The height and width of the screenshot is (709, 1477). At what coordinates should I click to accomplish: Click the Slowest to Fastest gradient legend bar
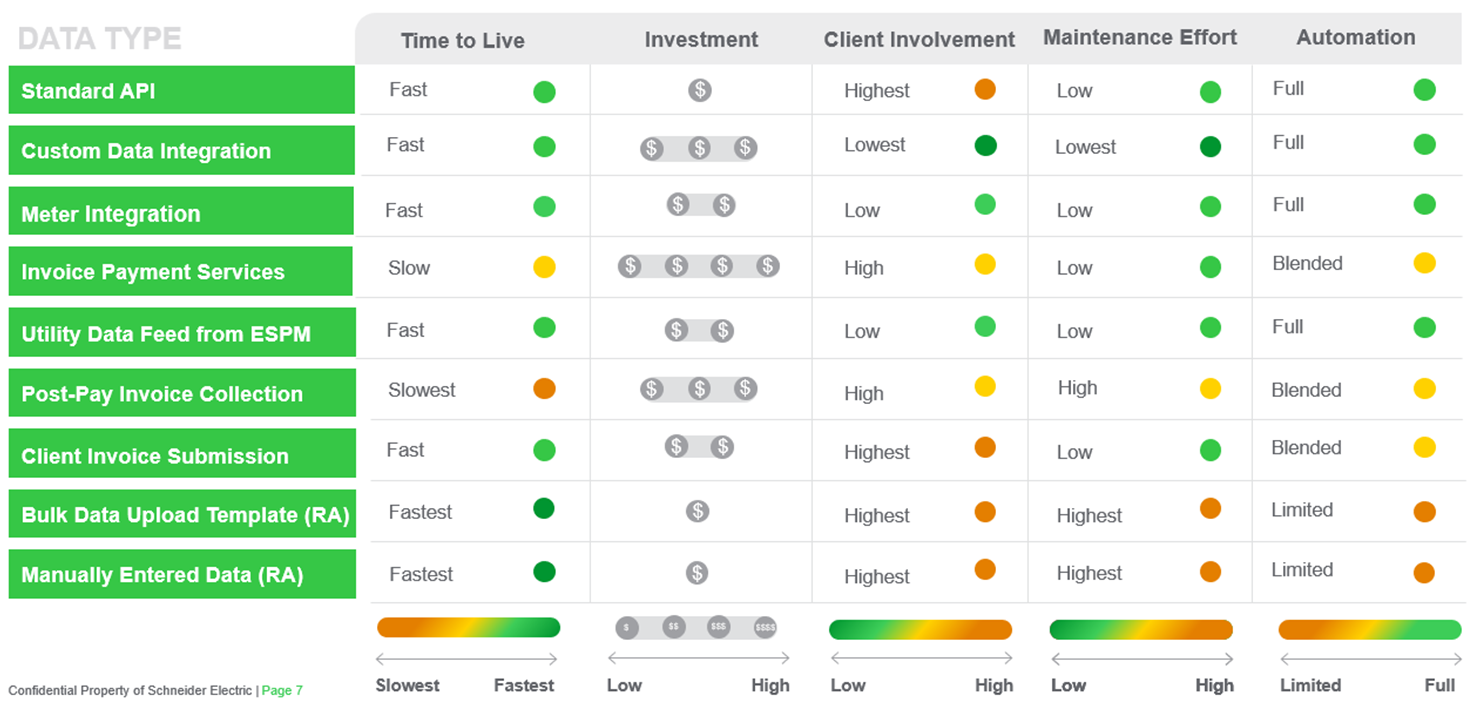pyautogui.click(x=468, y=628)
